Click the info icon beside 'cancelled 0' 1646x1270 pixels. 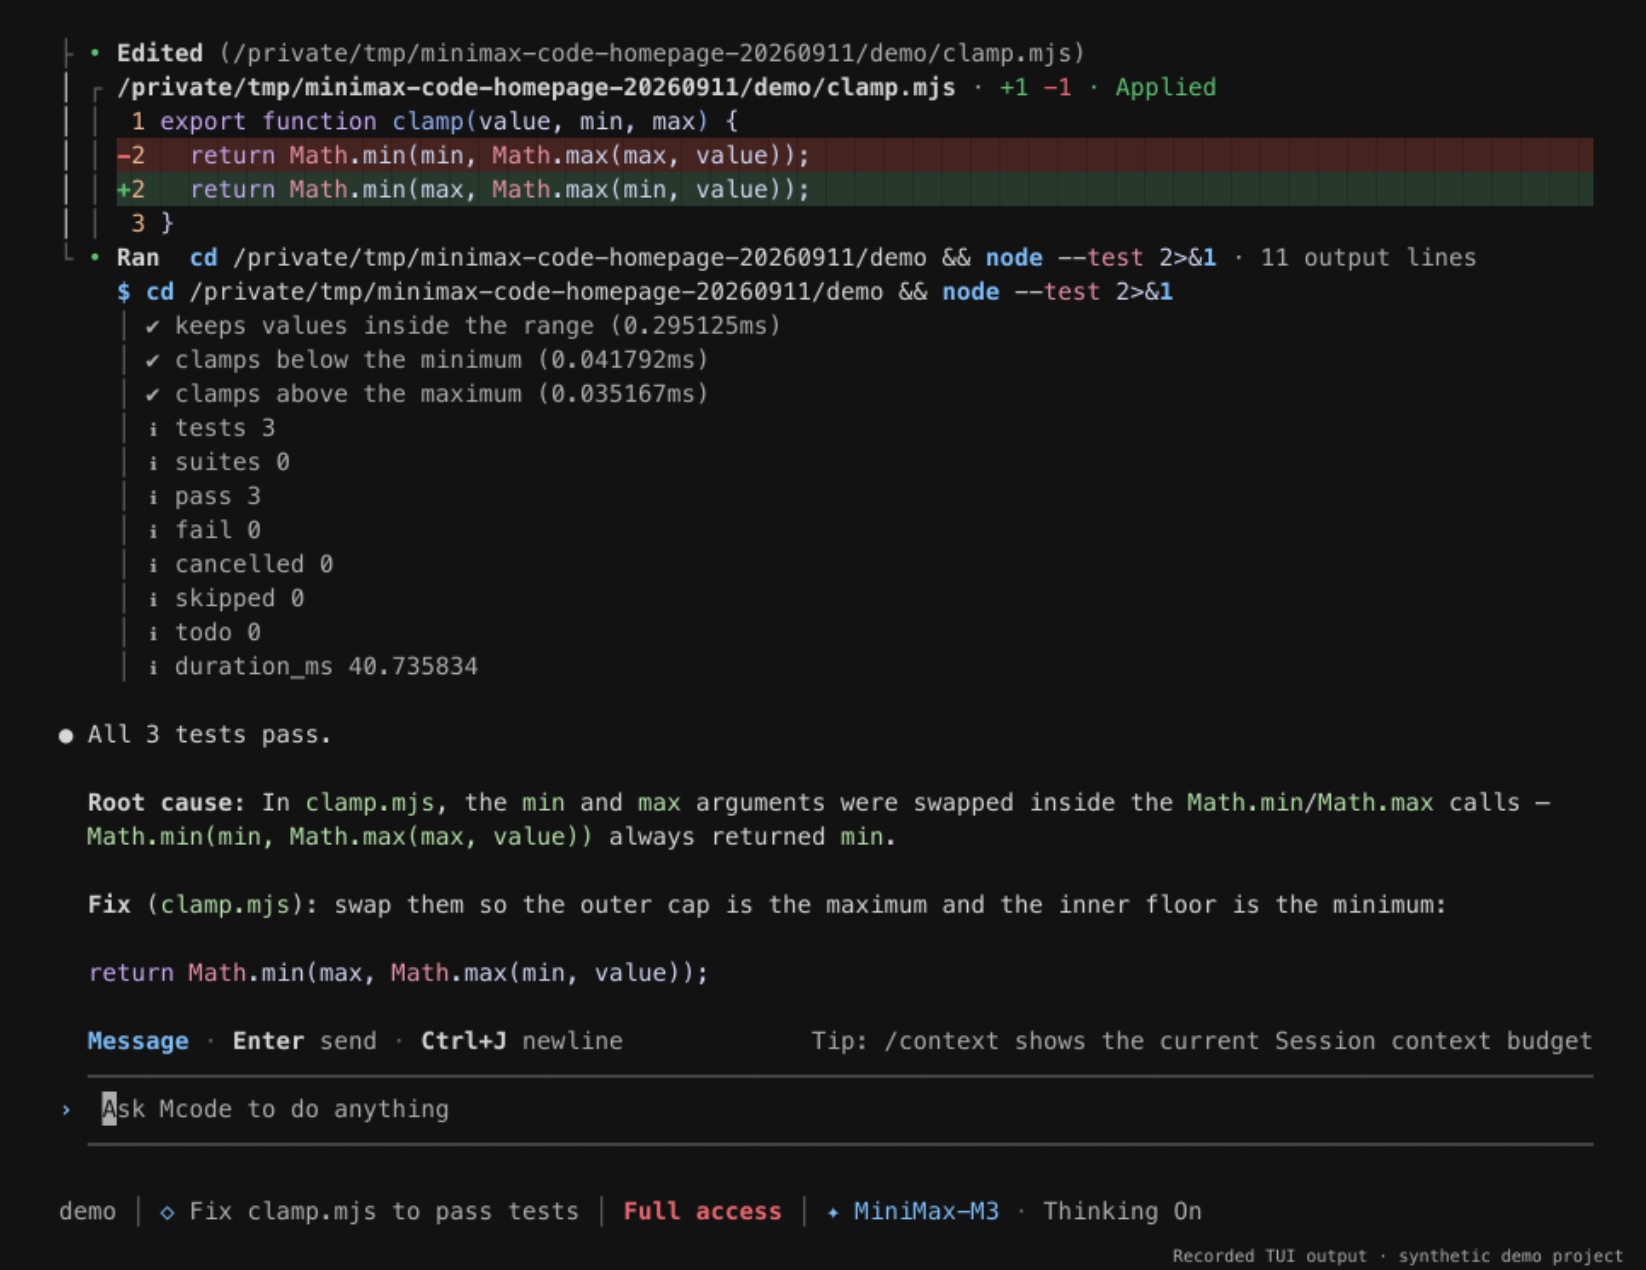tap(153, 565)
